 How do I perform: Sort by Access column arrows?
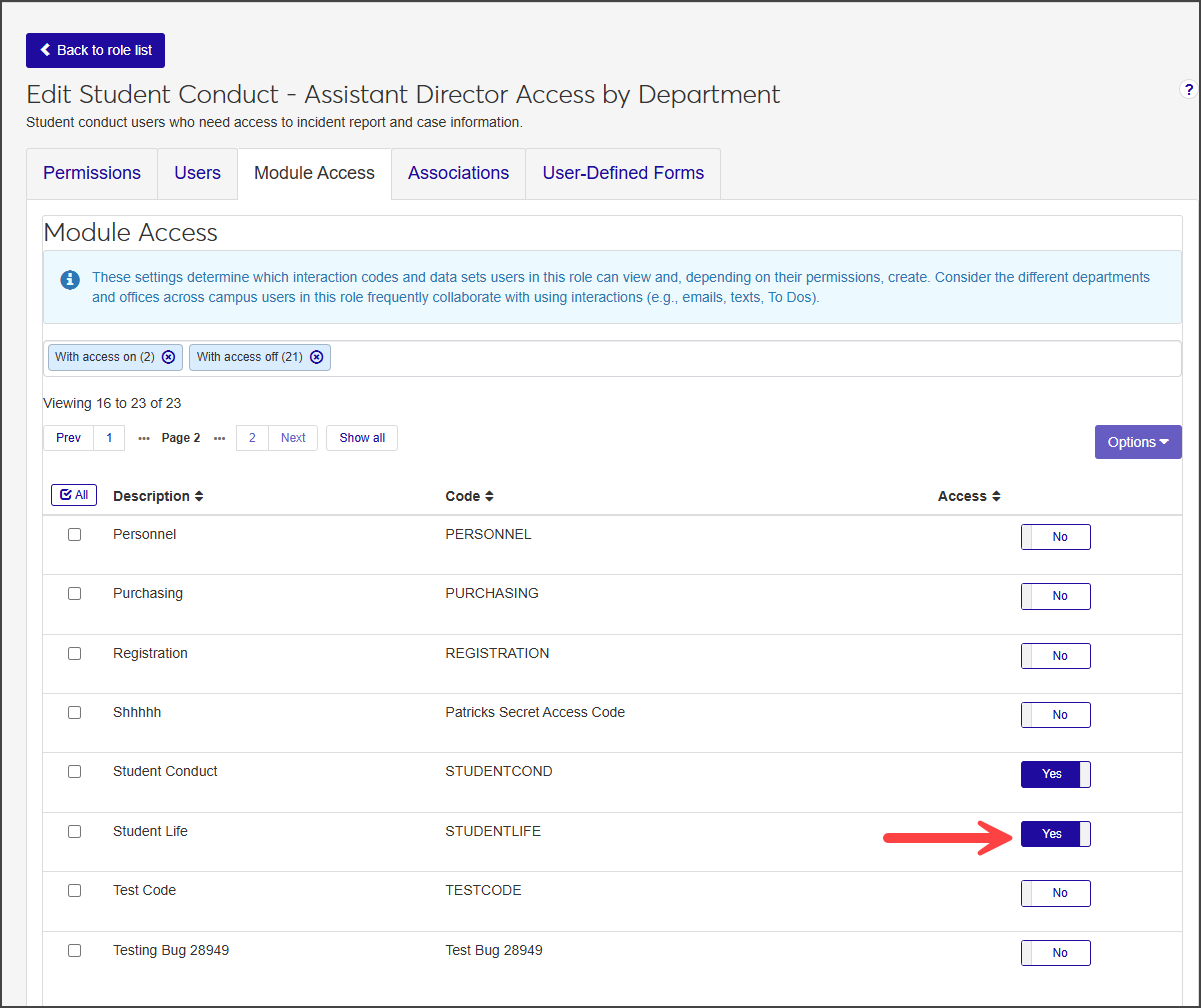coord(996,496)
